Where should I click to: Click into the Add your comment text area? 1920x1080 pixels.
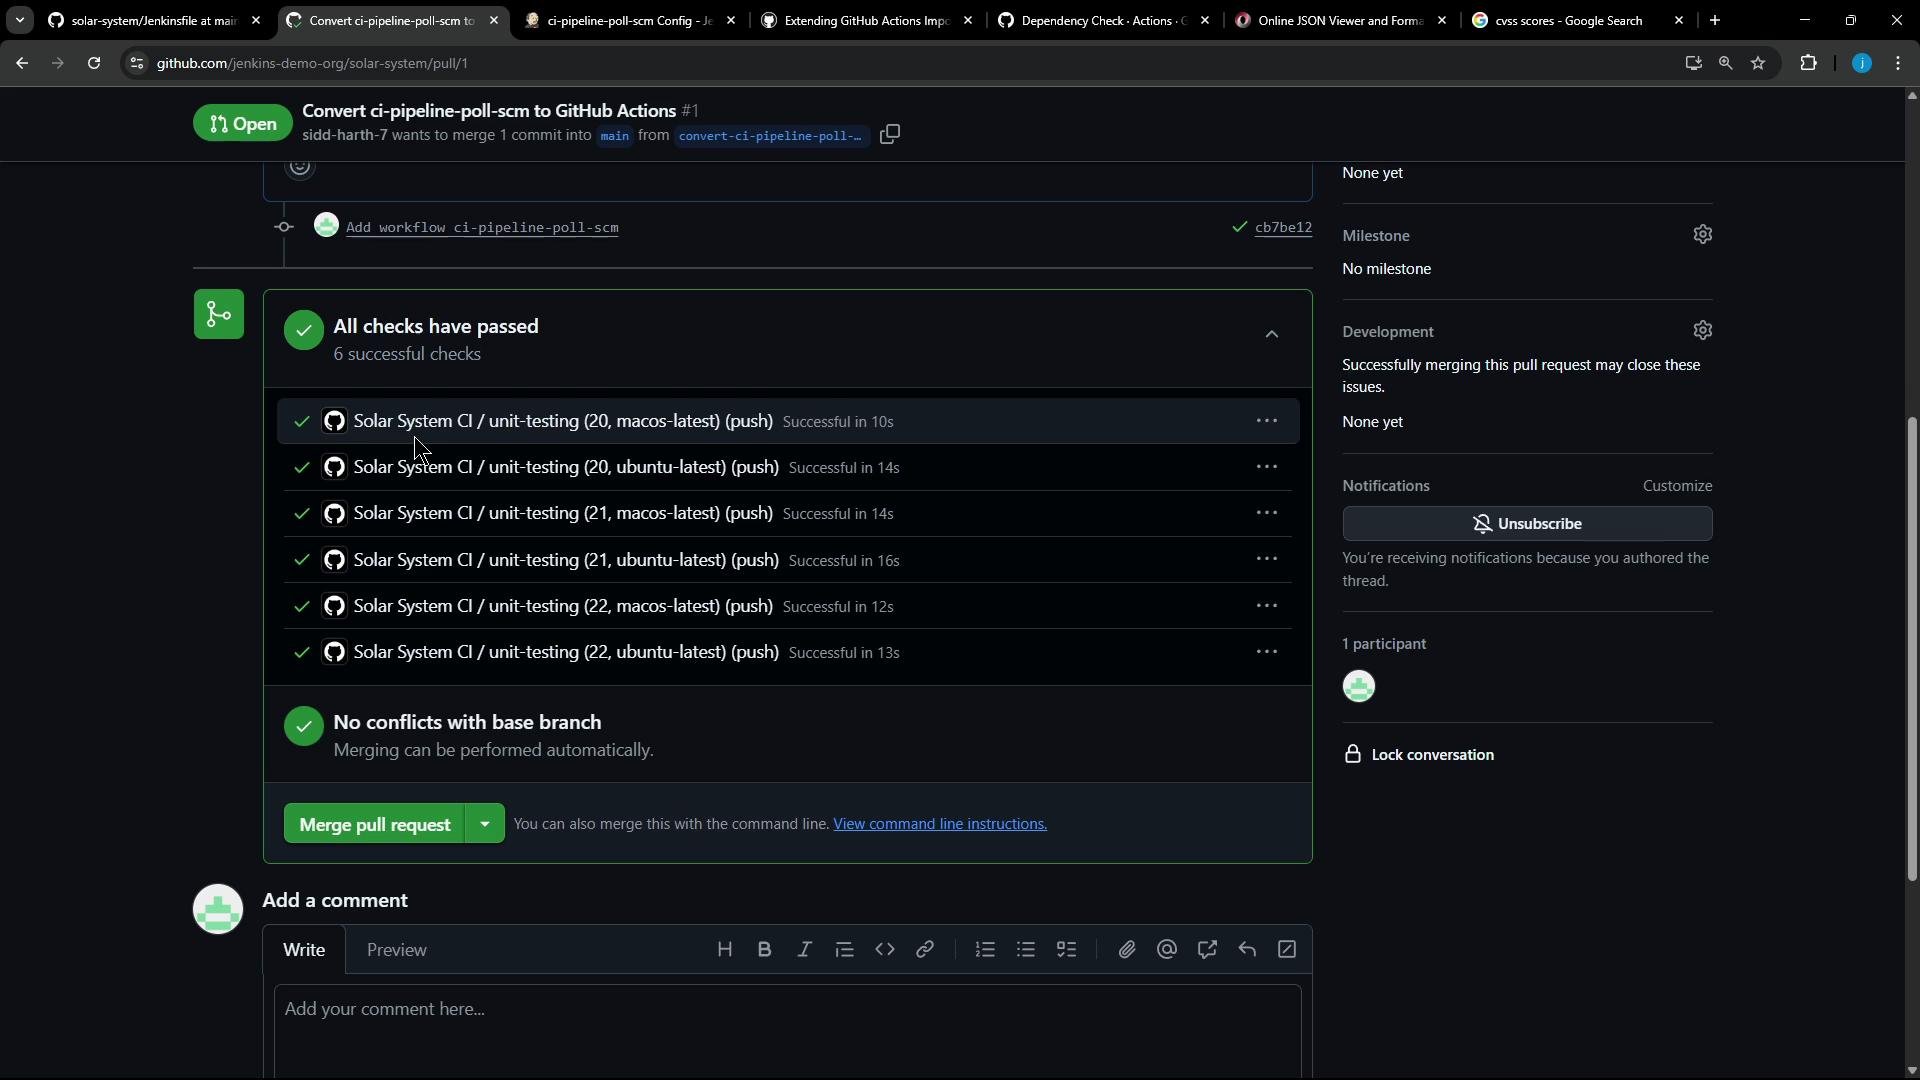click(787, 1030)
